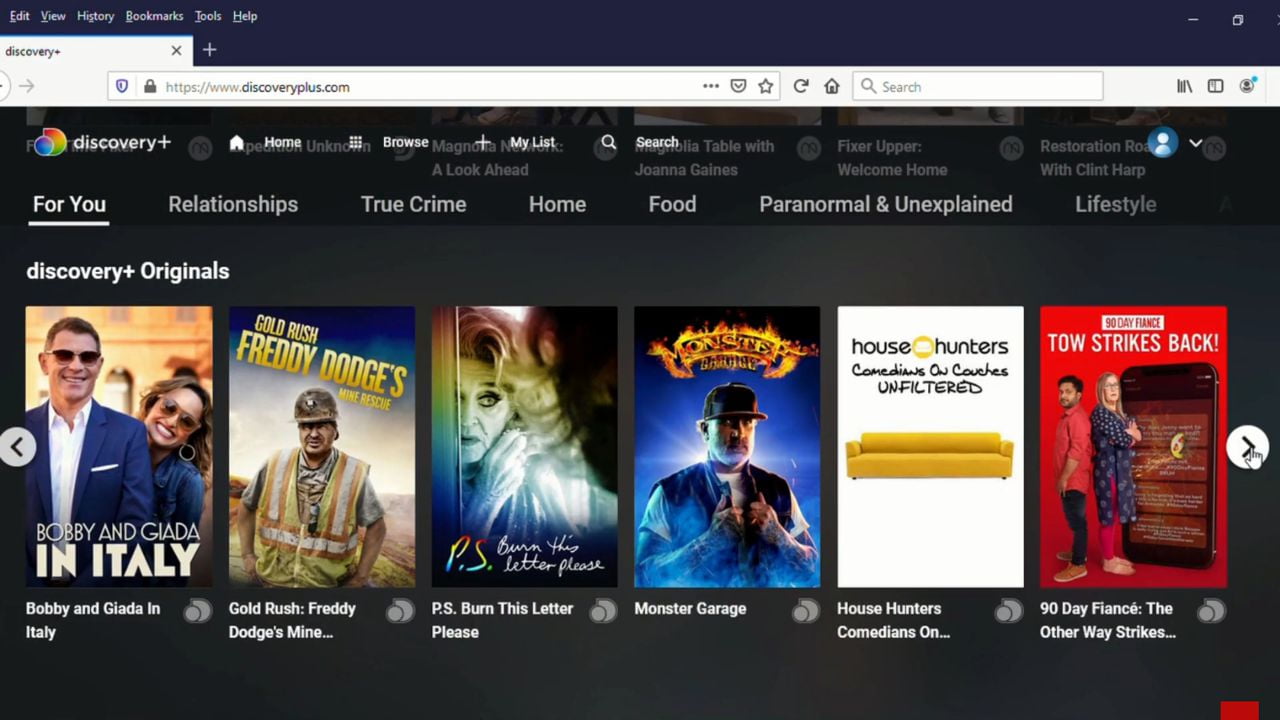Add Gold Rush: Freddy Dodge's Mine to list
This screenshot has width=1280, height=720.
[x=401, y=610]
